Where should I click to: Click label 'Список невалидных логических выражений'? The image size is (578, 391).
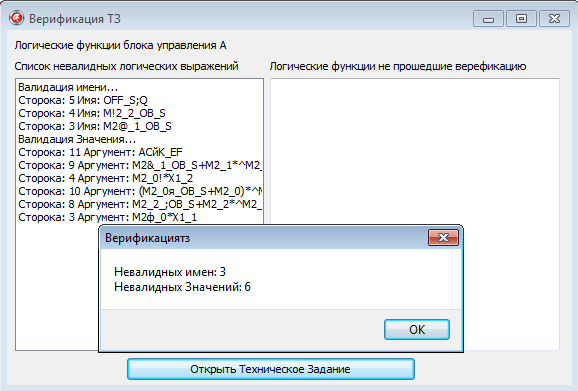[x=126, y=66]
